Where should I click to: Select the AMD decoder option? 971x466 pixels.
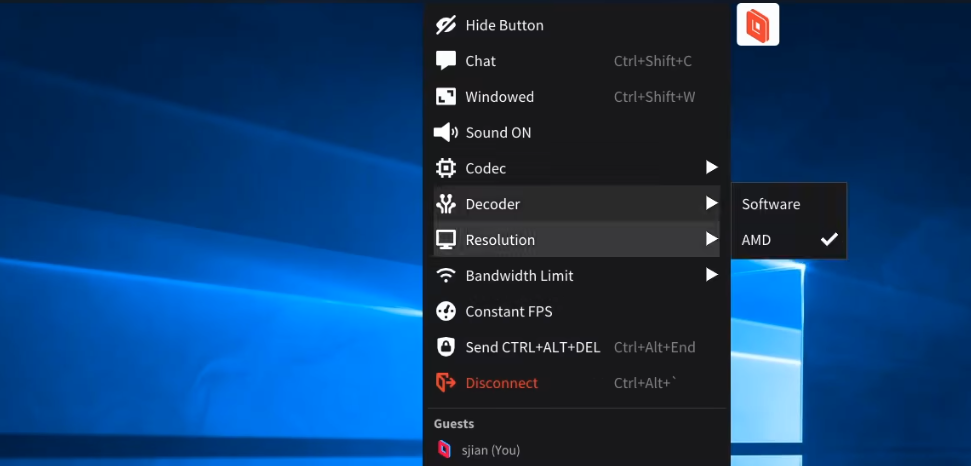coord(757,240)
